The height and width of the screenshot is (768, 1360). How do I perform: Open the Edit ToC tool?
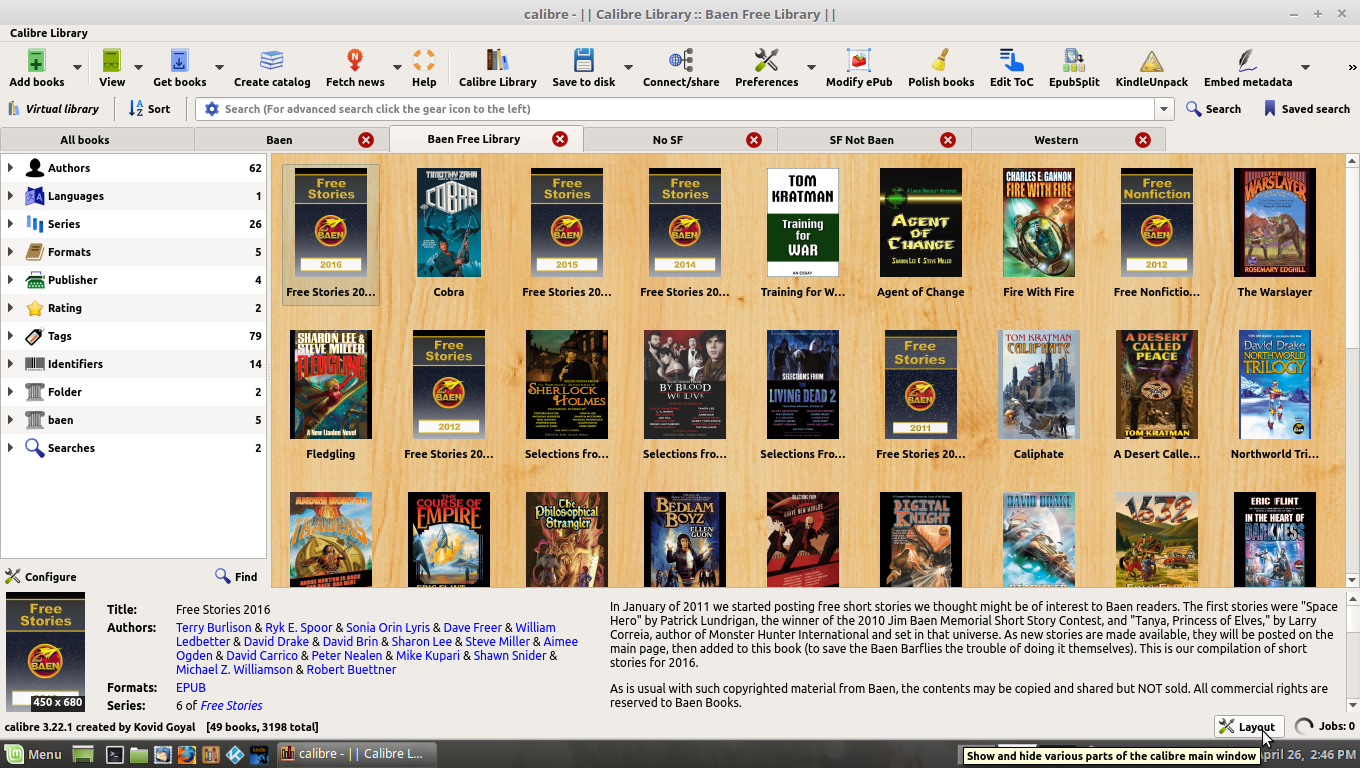coord(1011,67)
